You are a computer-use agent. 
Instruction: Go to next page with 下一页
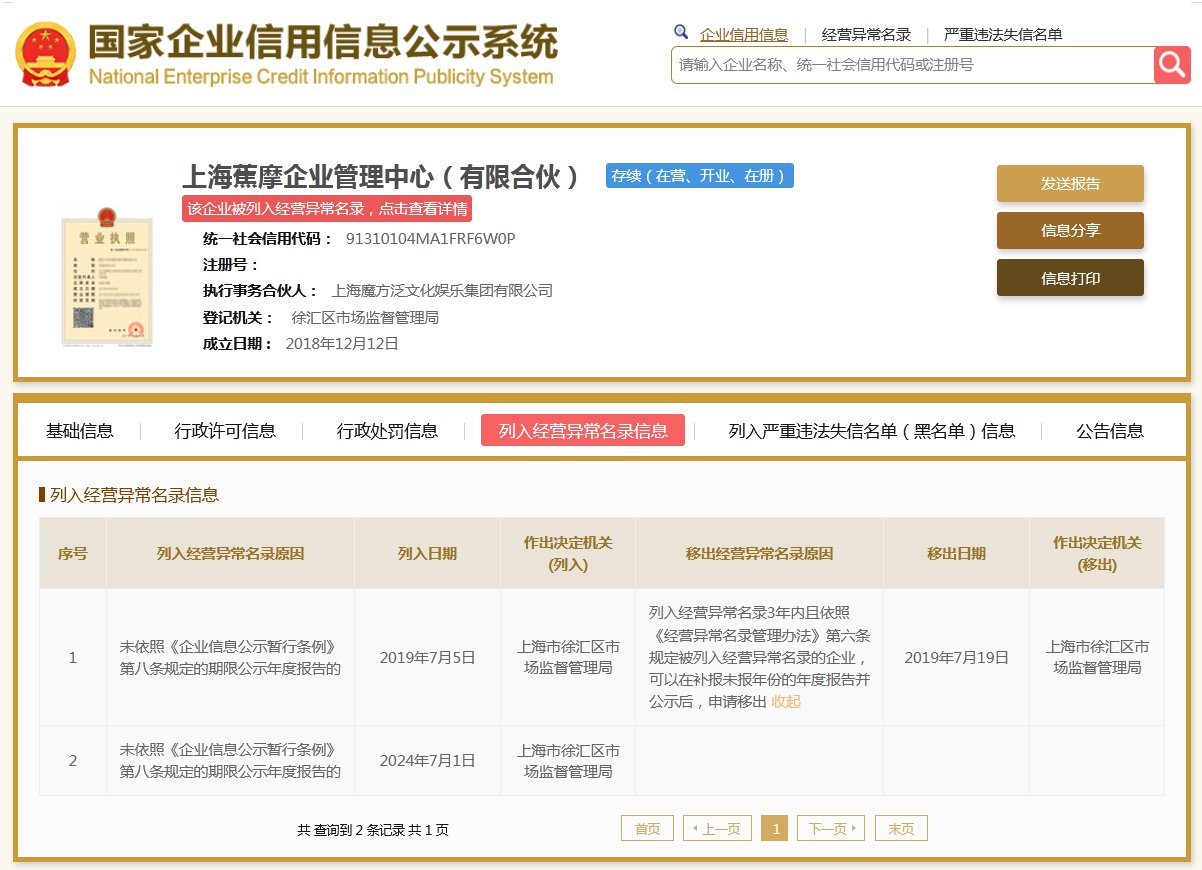tap(831, 829)
